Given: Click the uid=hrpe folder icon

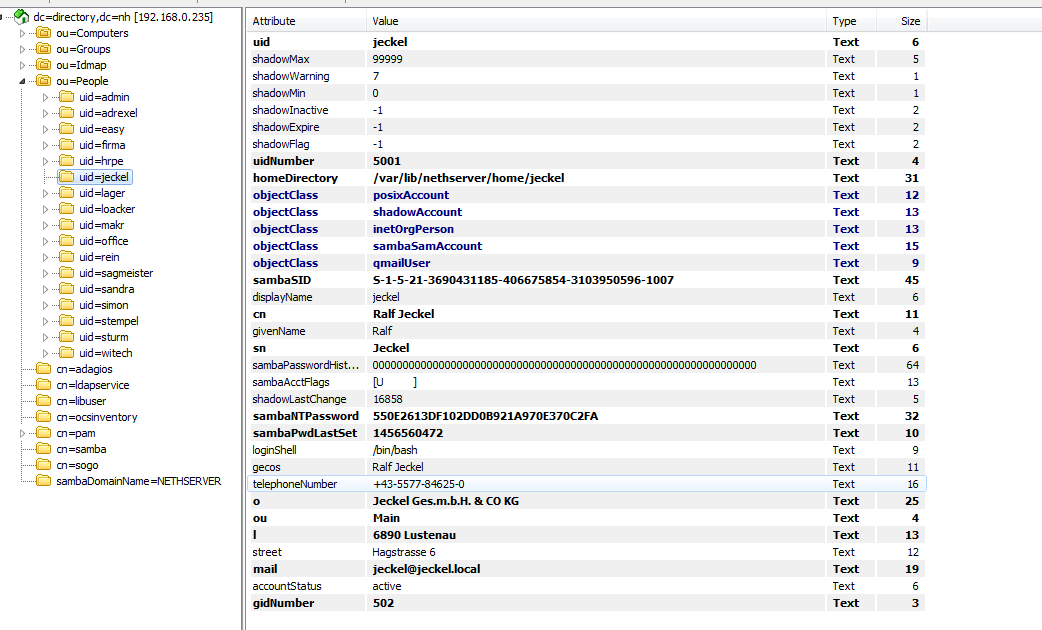Looking at the screenshot, I should (66, 160).
